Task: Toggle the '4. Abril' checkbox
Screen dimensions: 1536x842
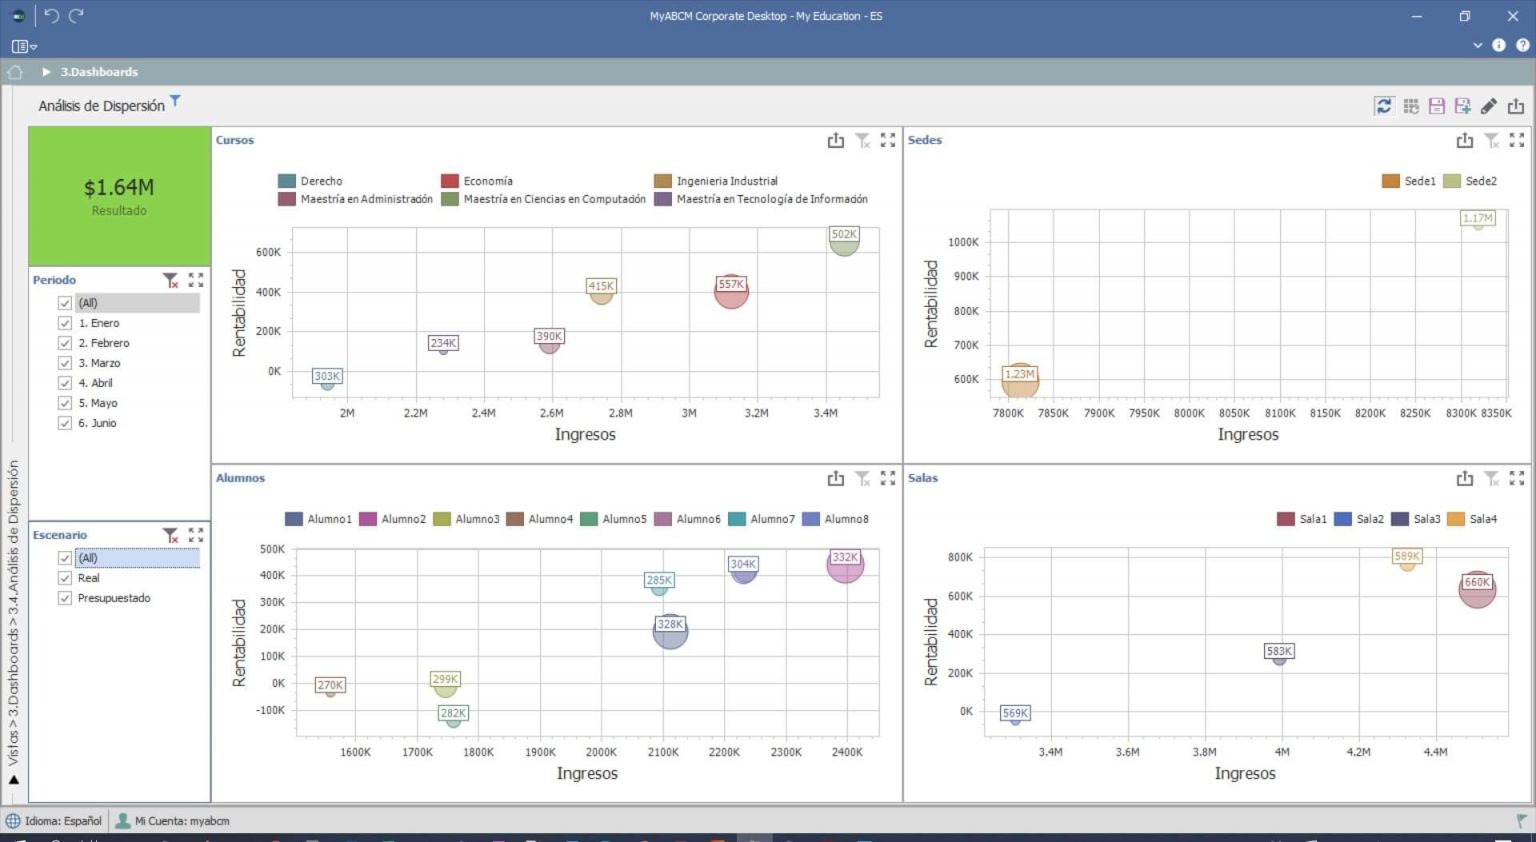Action: [65, 383]
